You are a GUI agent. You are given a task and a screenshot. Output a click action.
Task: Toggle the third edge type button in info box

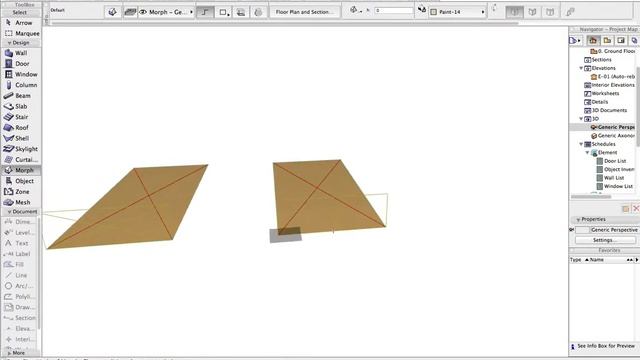550,12
